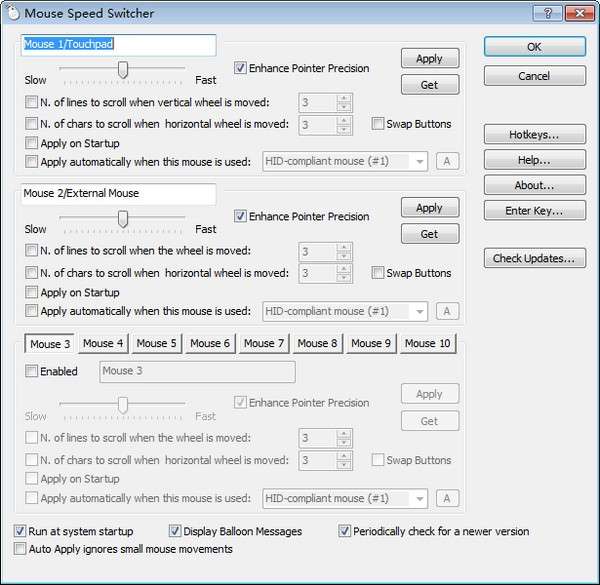Click the Mouse 1 speed slider thumb
The height and width of the screenshot is (585, 600).
tap(123, 69)
